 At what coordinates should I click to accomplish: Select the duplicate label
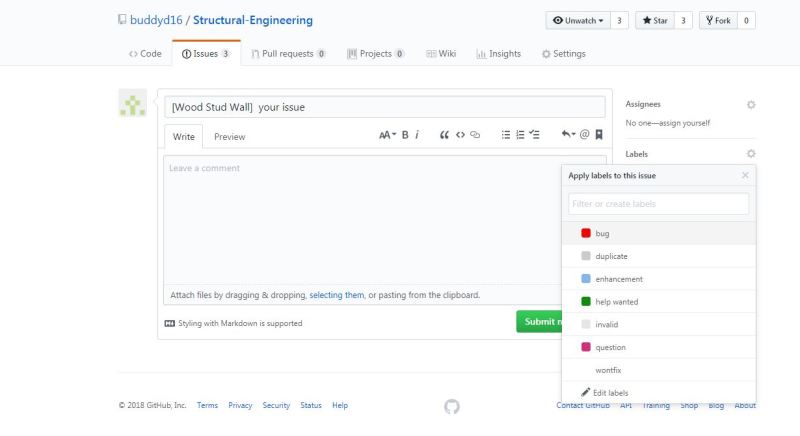[659, 256]
